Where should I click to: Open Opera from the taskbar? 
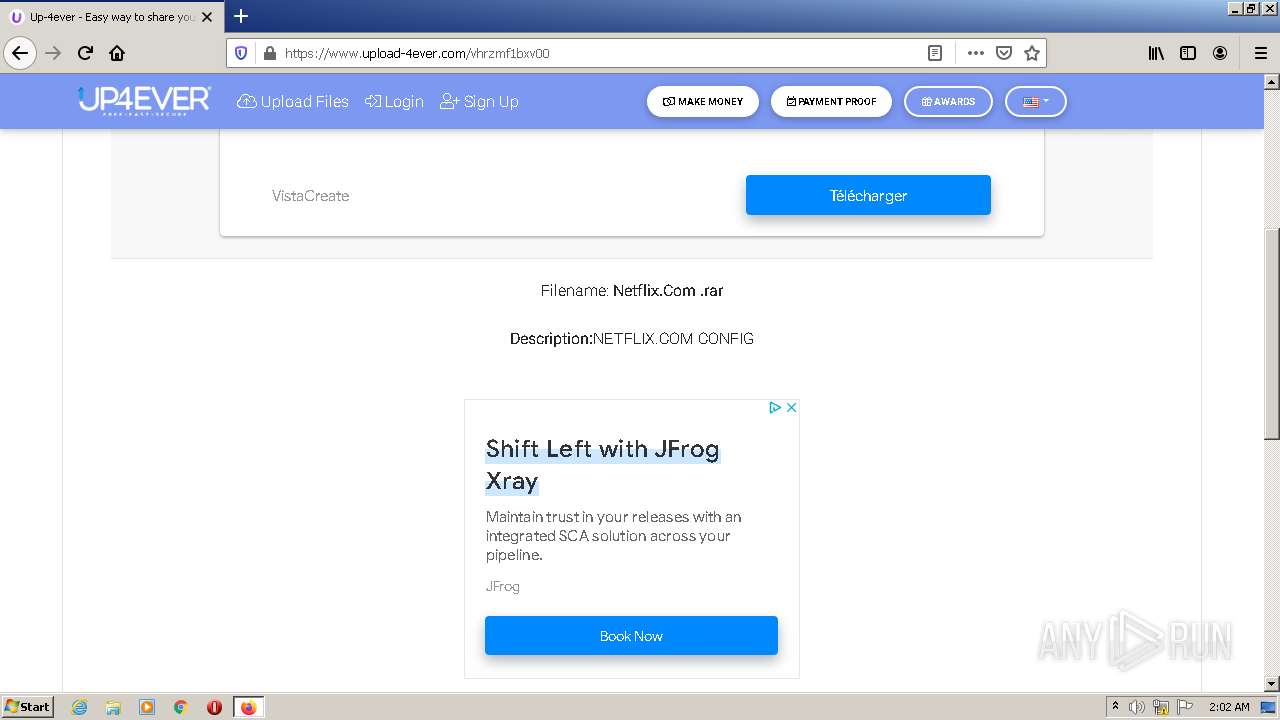pos(214,707)
